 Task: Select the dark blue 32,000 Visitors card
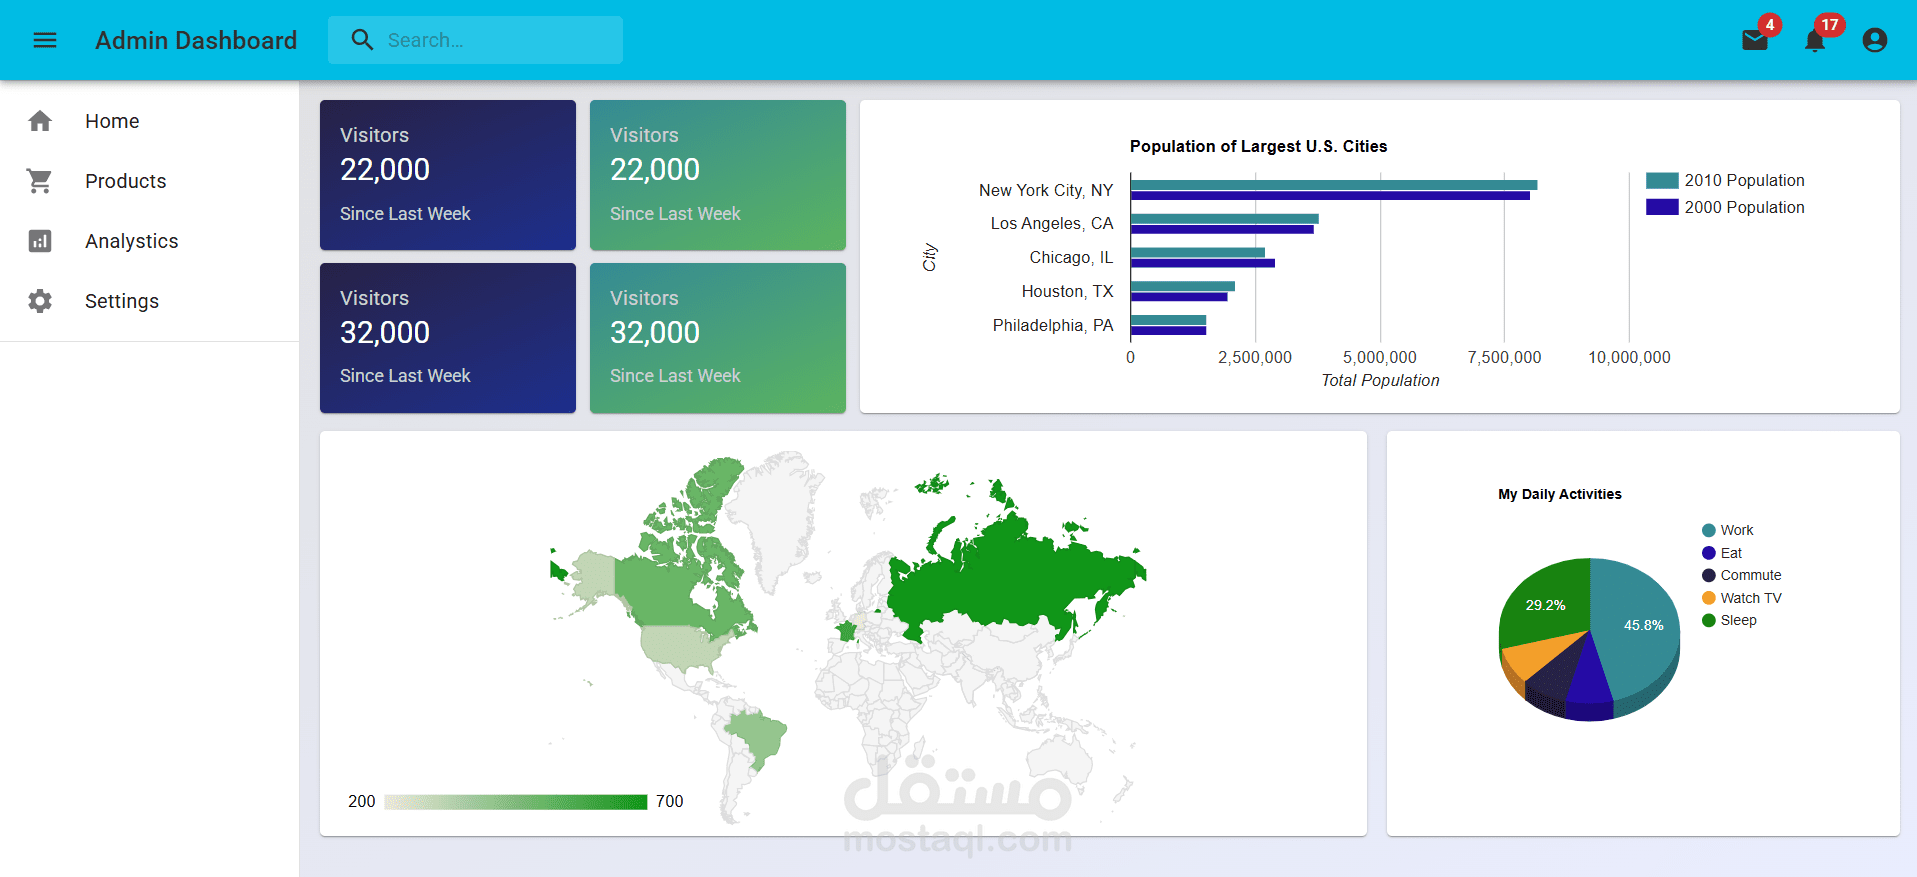(448, 338)
